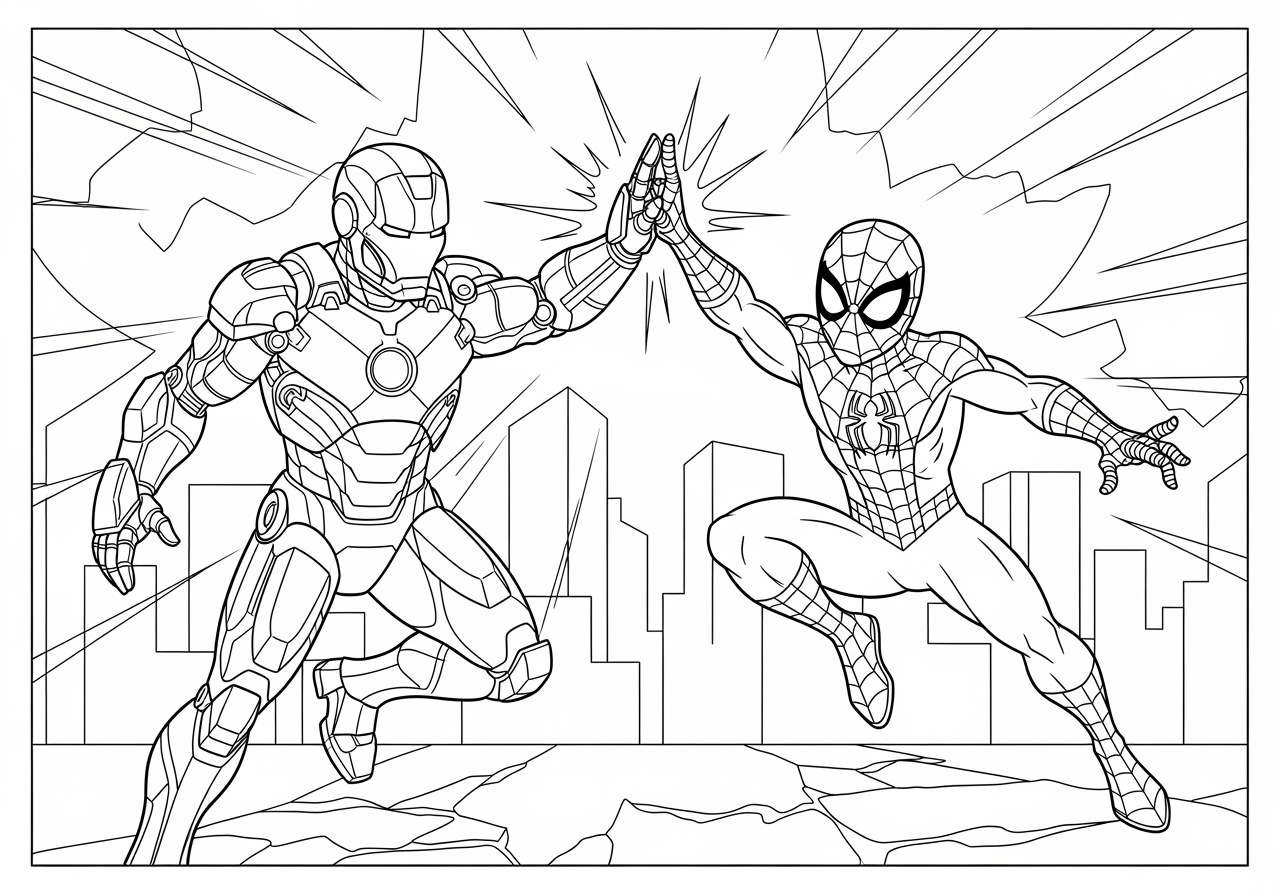Screen dimensions: 1280x896
Task: Click the high-five hands touching together
Action: pyautogui.click(x=653, y=196)
